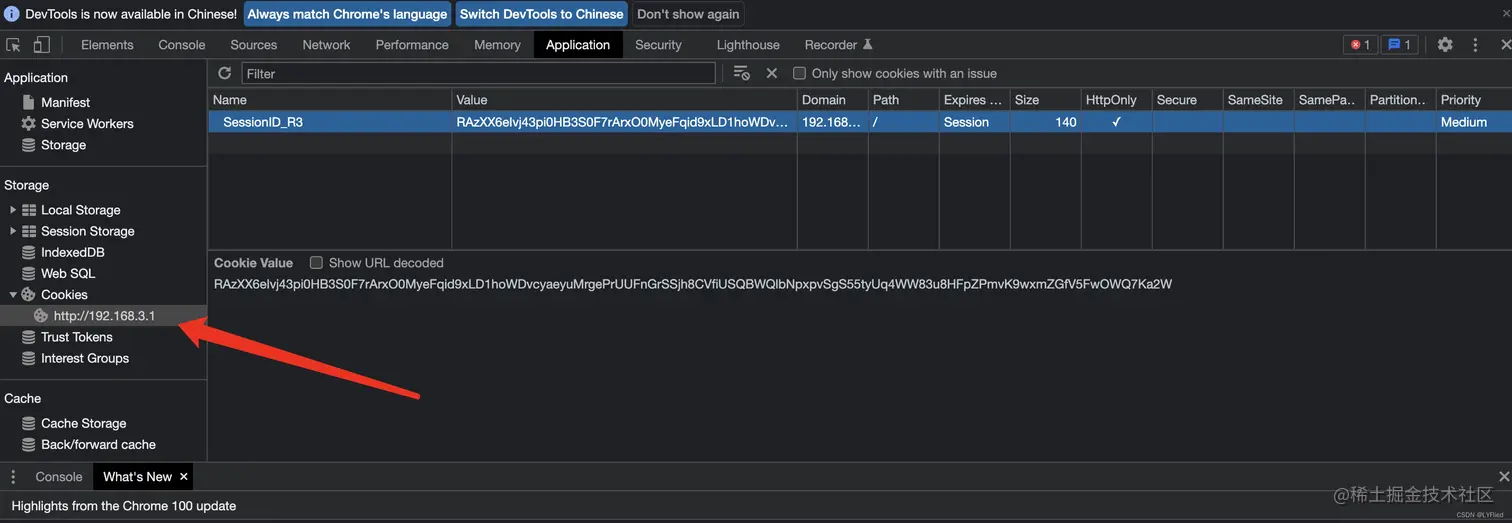This screenshot has height=523, width=1512.
Task: Select the http://192.168.3.1 cookies entry
Action: pos(104,316)
